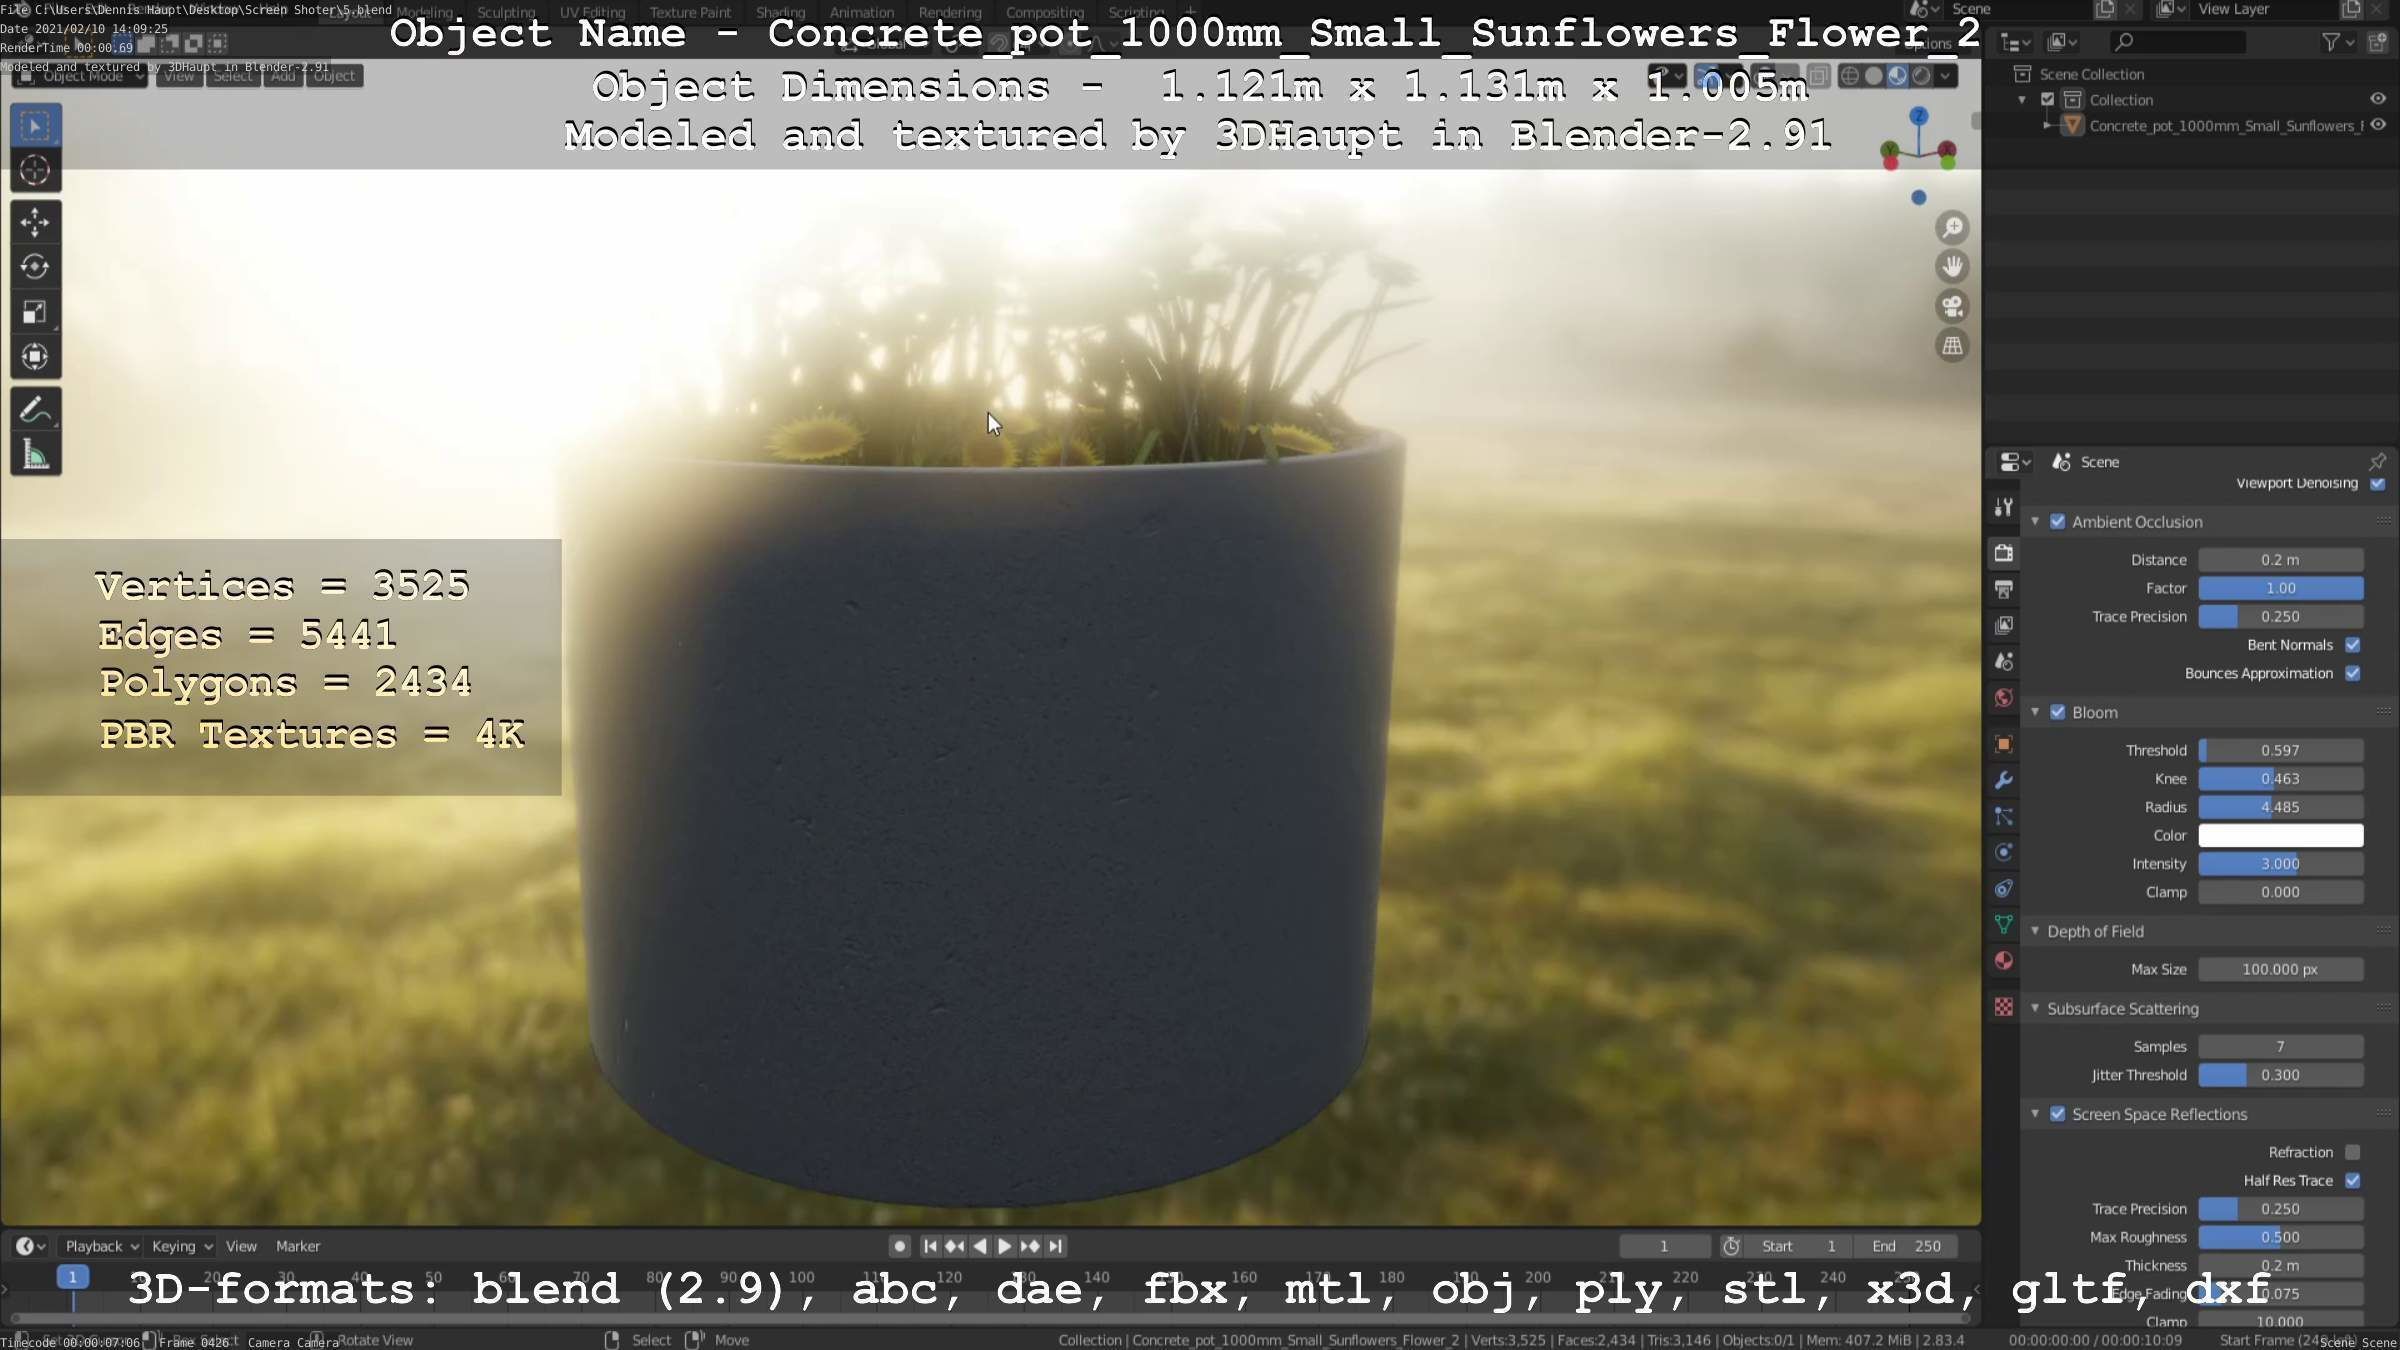
Task: Switch to solid viewport shading
Action: [x=1873, y=76]
